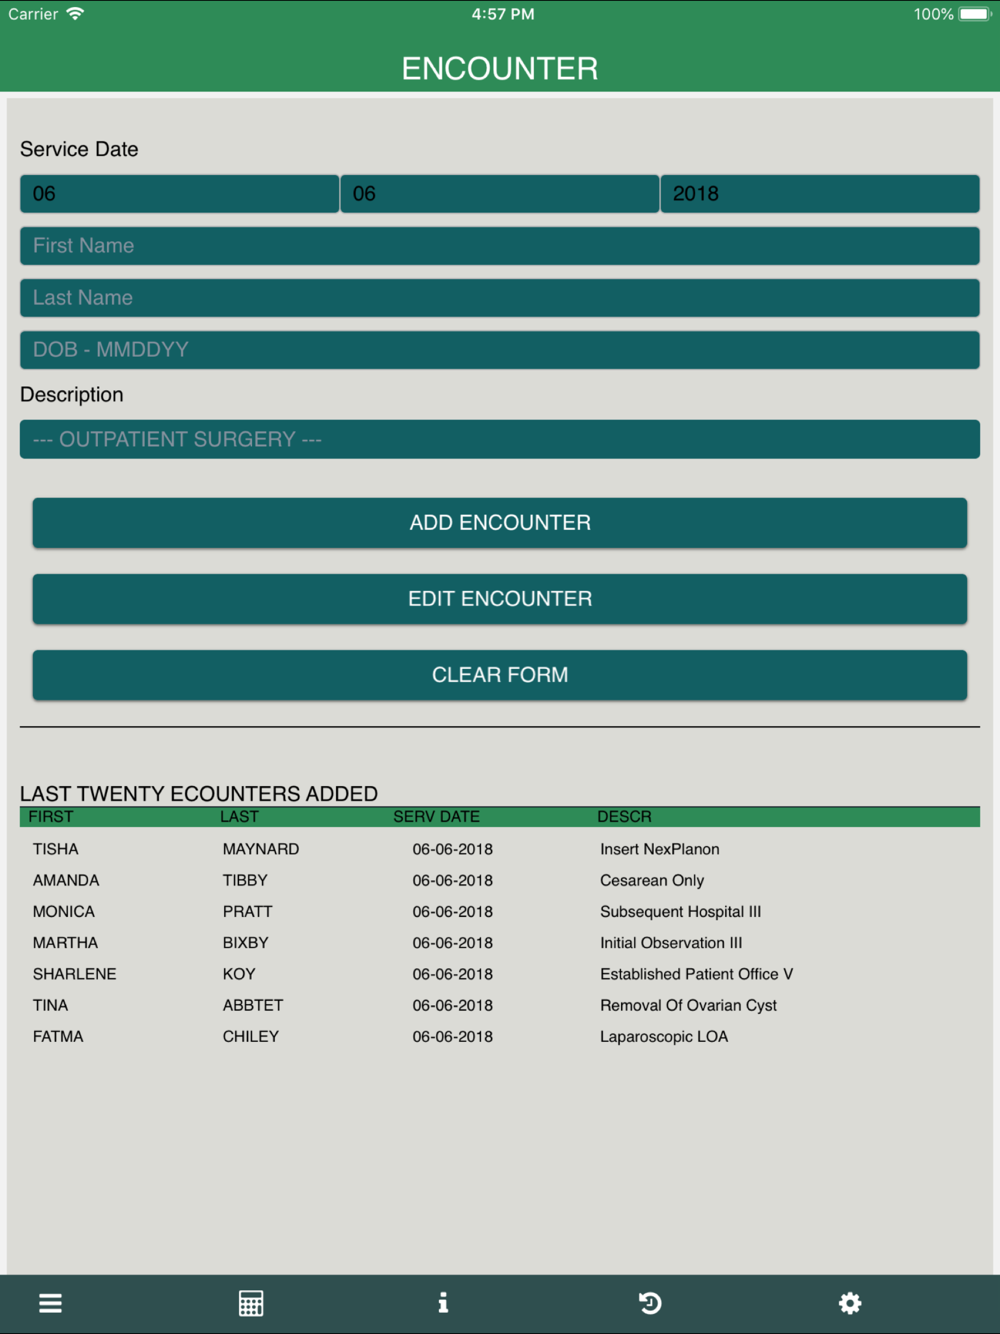Click description Insert NexPlanon
Screen dimensions: 1000x1334
(x=660, y=849)
